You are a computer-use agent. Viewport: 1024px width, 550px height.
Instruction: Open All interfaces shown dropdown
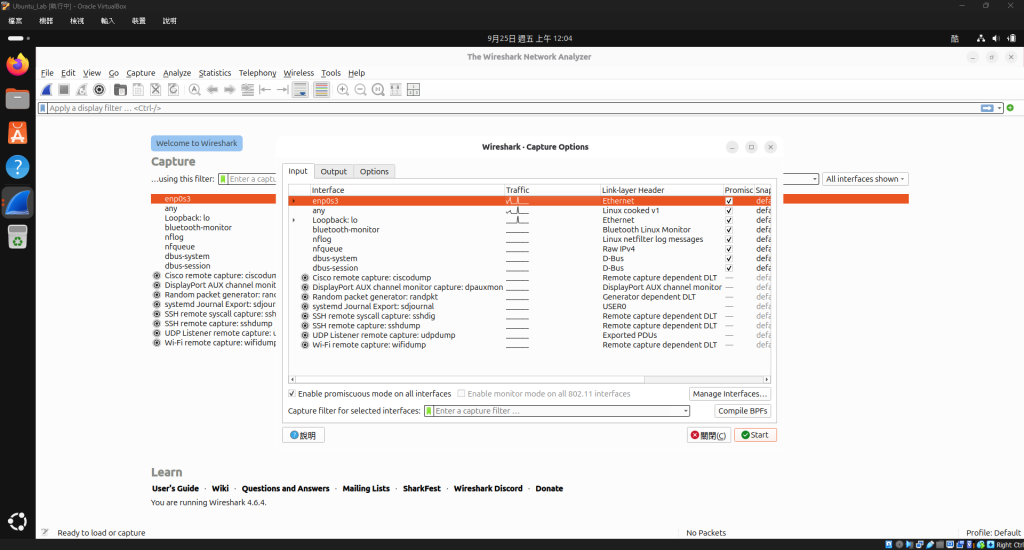pyautogui.click(x=865, y=179)
